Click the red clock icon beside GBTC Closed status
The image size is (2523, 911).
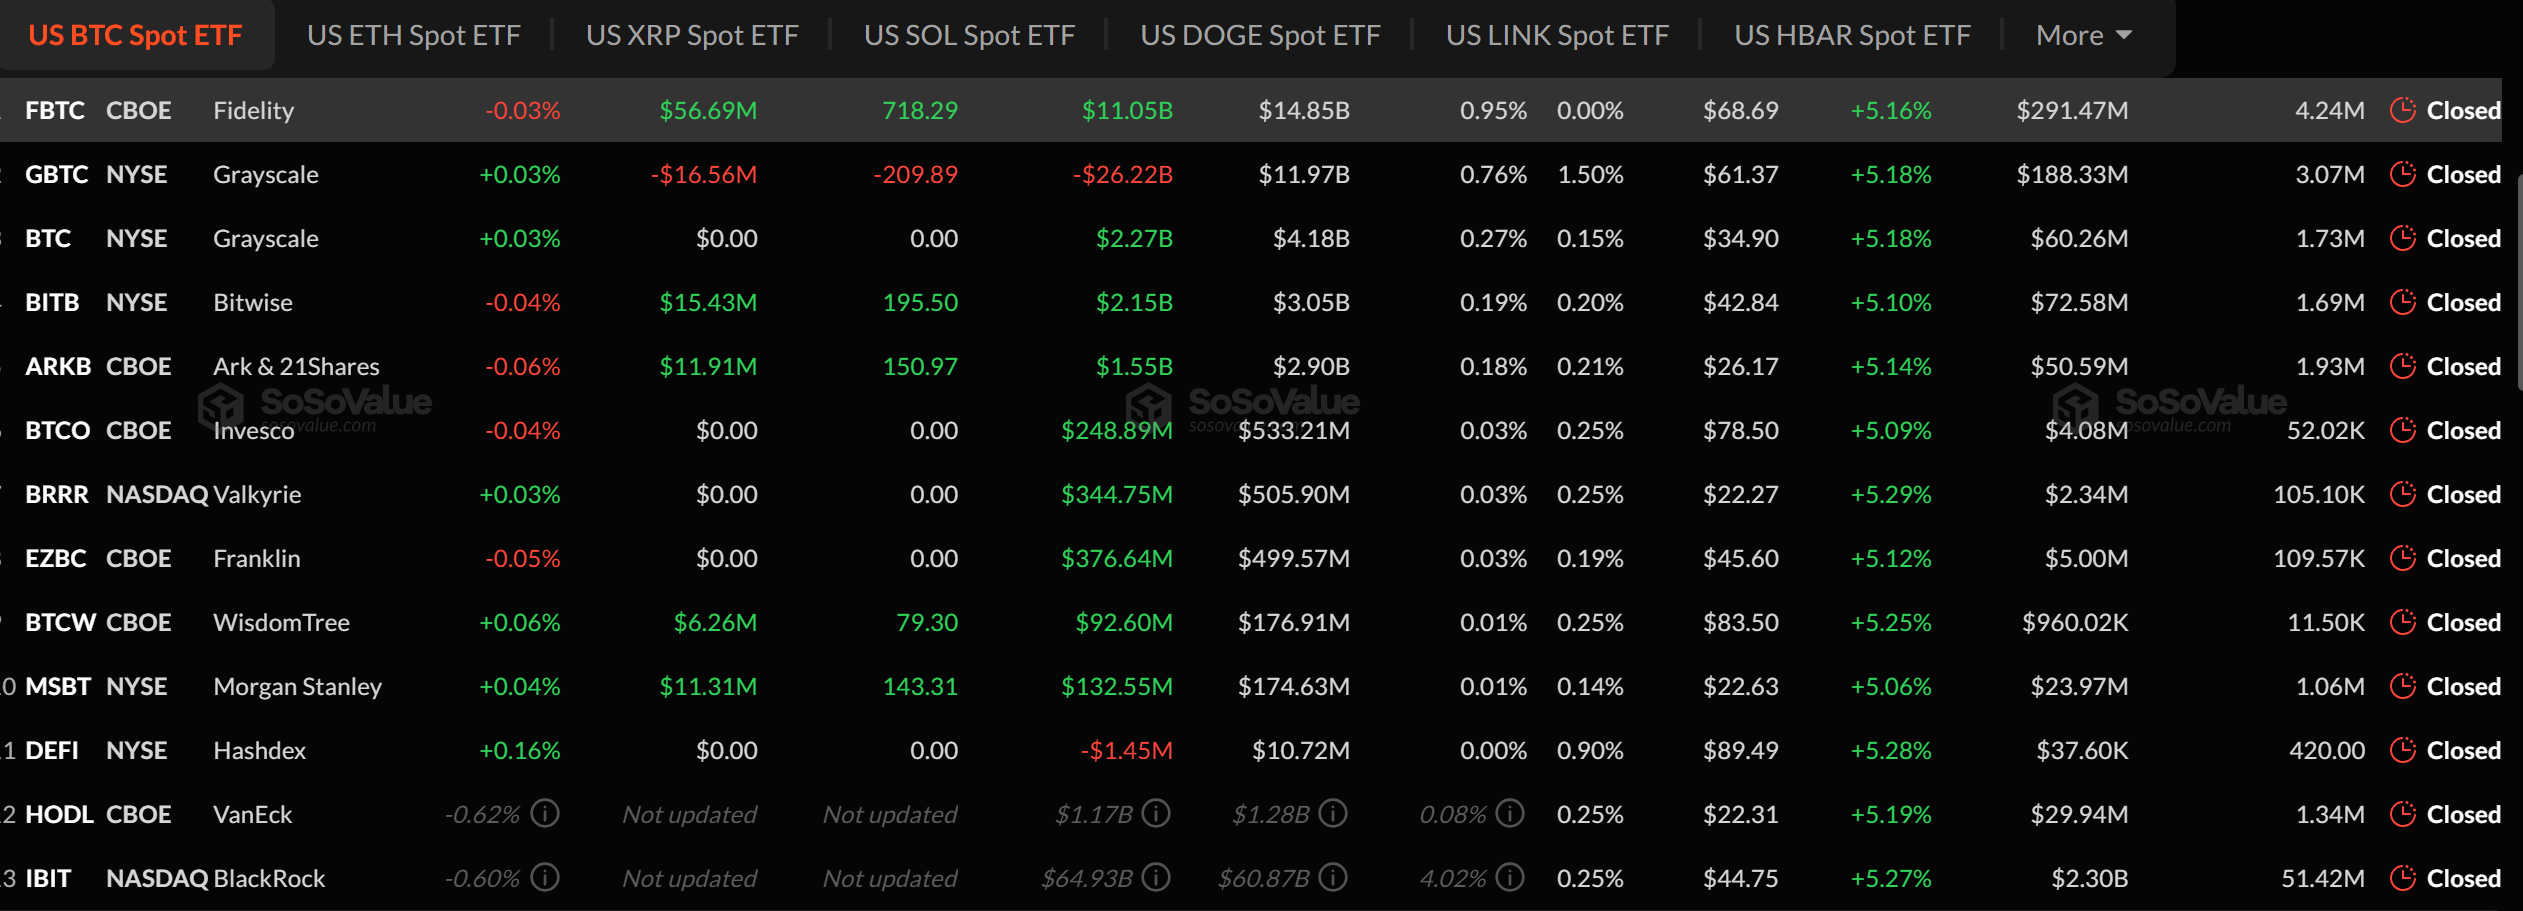[2403, 174]
